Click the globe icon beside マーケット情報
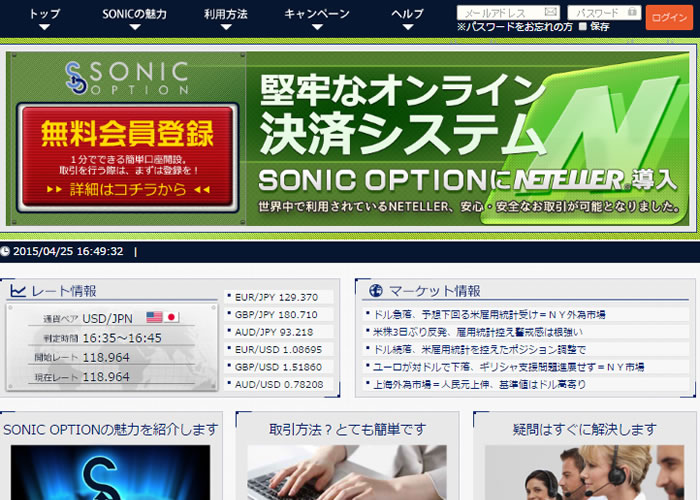700x500 pixels. coord(376,291)
